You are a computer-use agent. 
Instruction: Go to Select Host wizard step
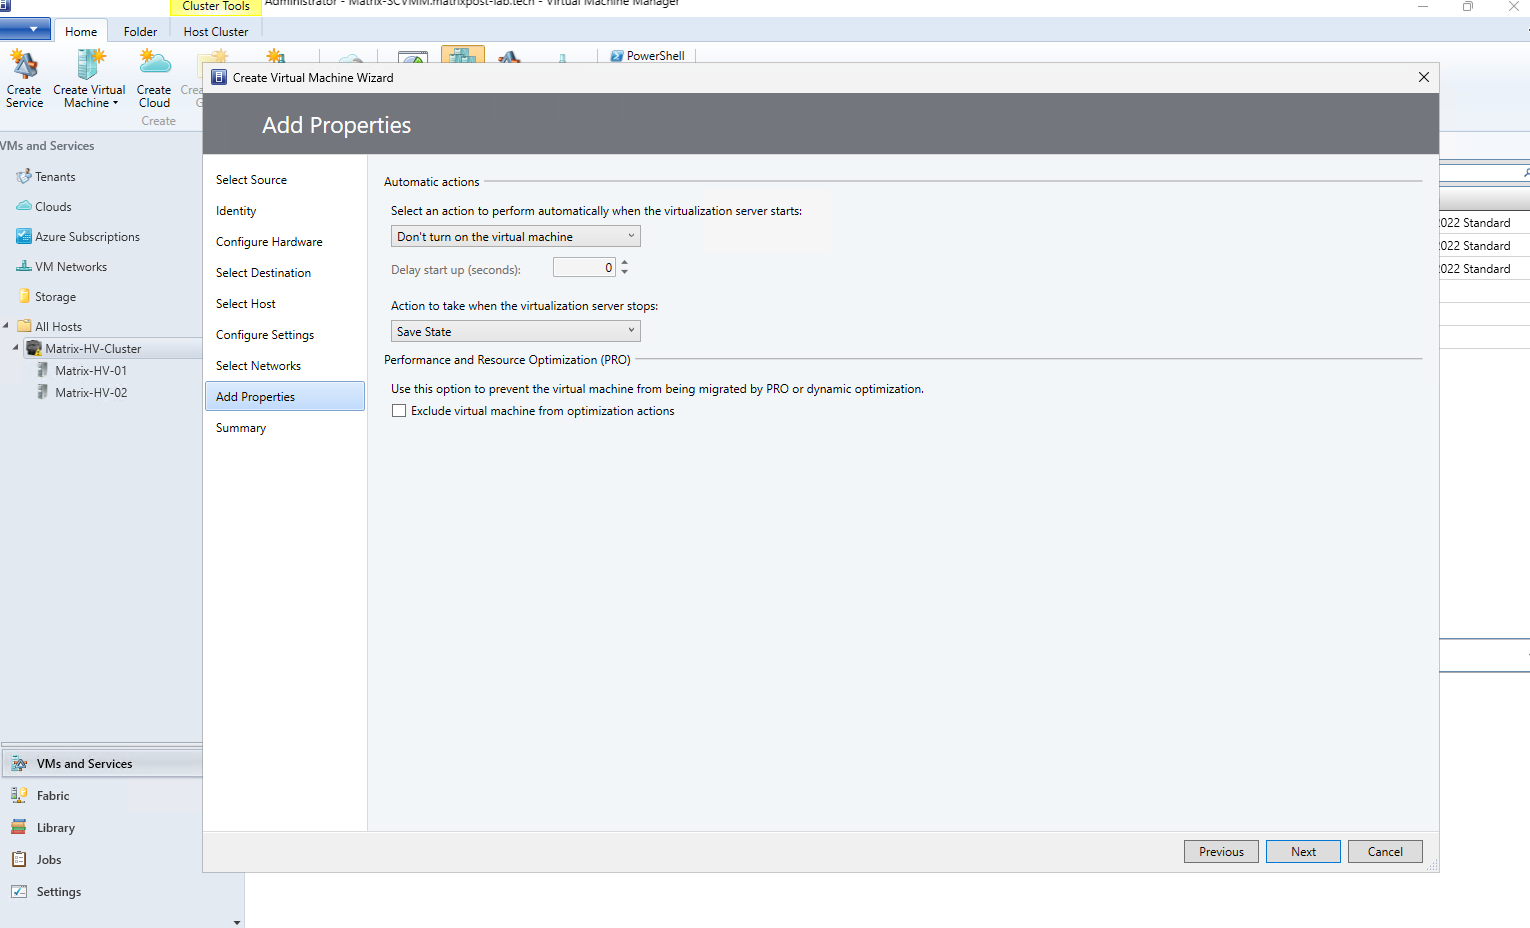(x=245, y=304)
